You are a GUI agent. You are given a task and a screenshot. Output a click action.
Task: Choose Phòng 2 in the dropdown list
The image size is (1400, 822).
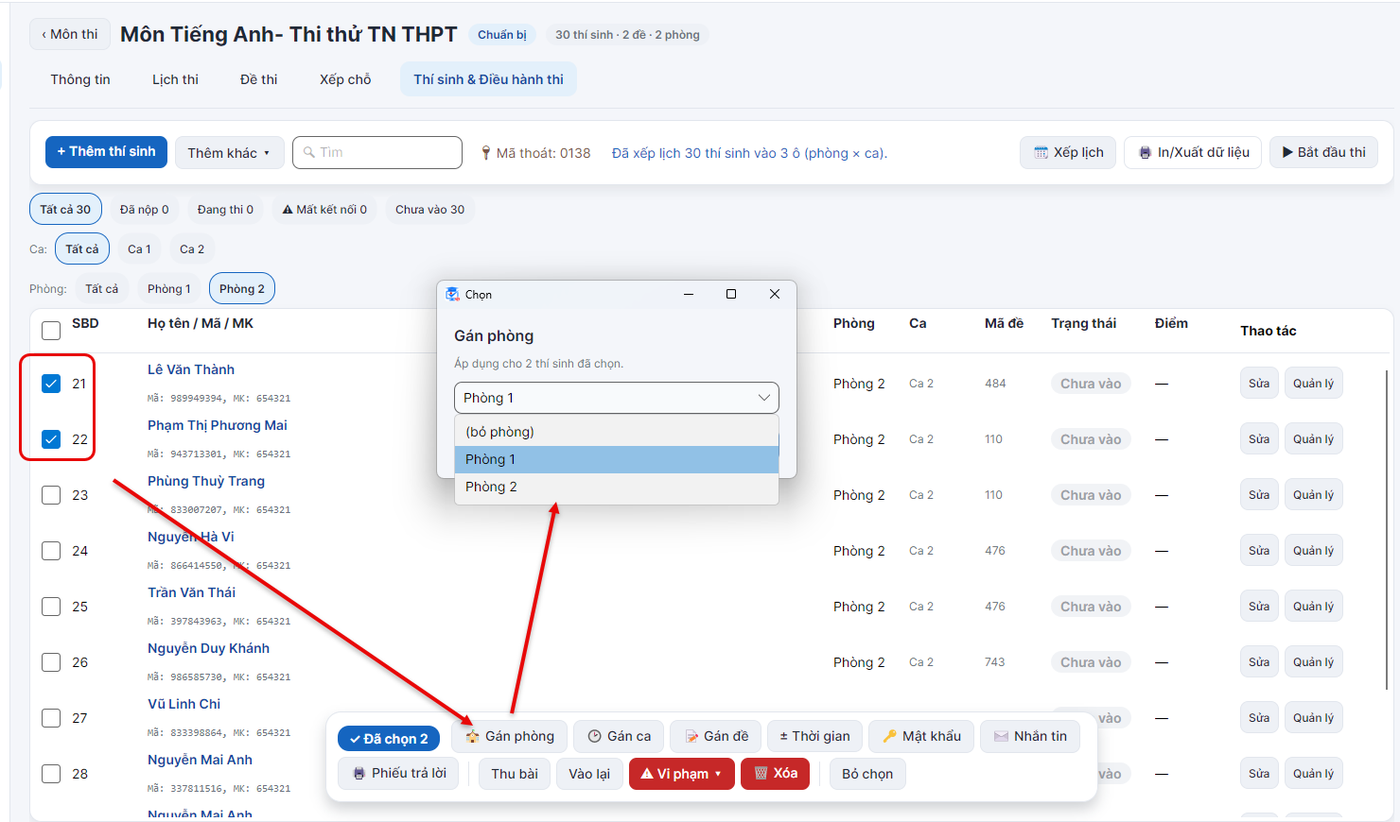click(616, 487)
